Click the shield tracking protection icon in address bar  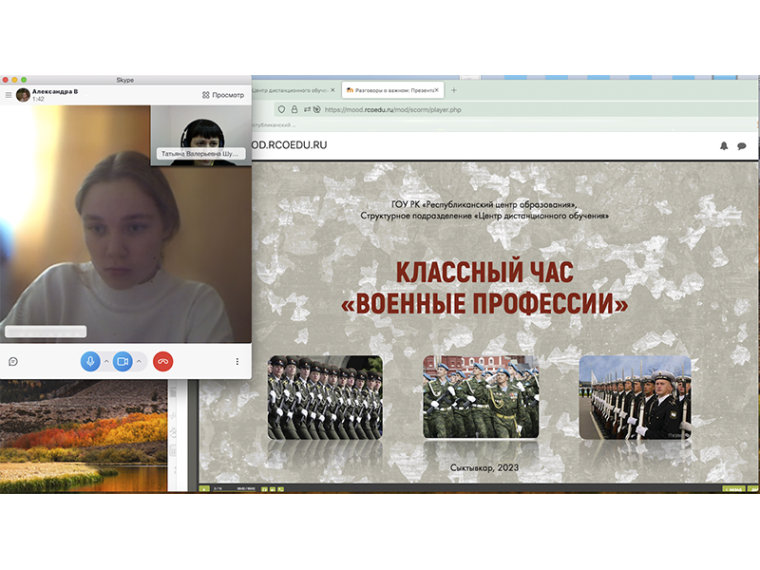point(281,110)
